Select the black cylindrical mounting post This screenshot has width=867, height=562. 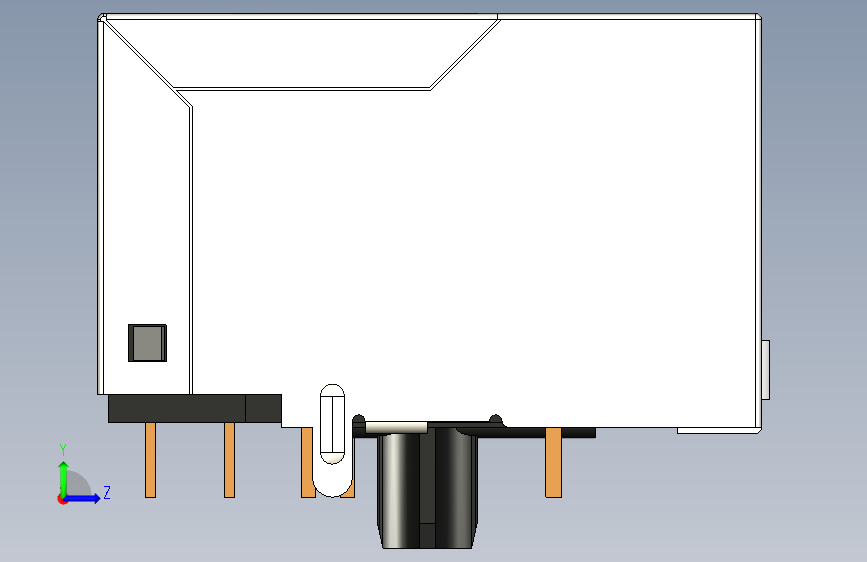coord(427,491)
